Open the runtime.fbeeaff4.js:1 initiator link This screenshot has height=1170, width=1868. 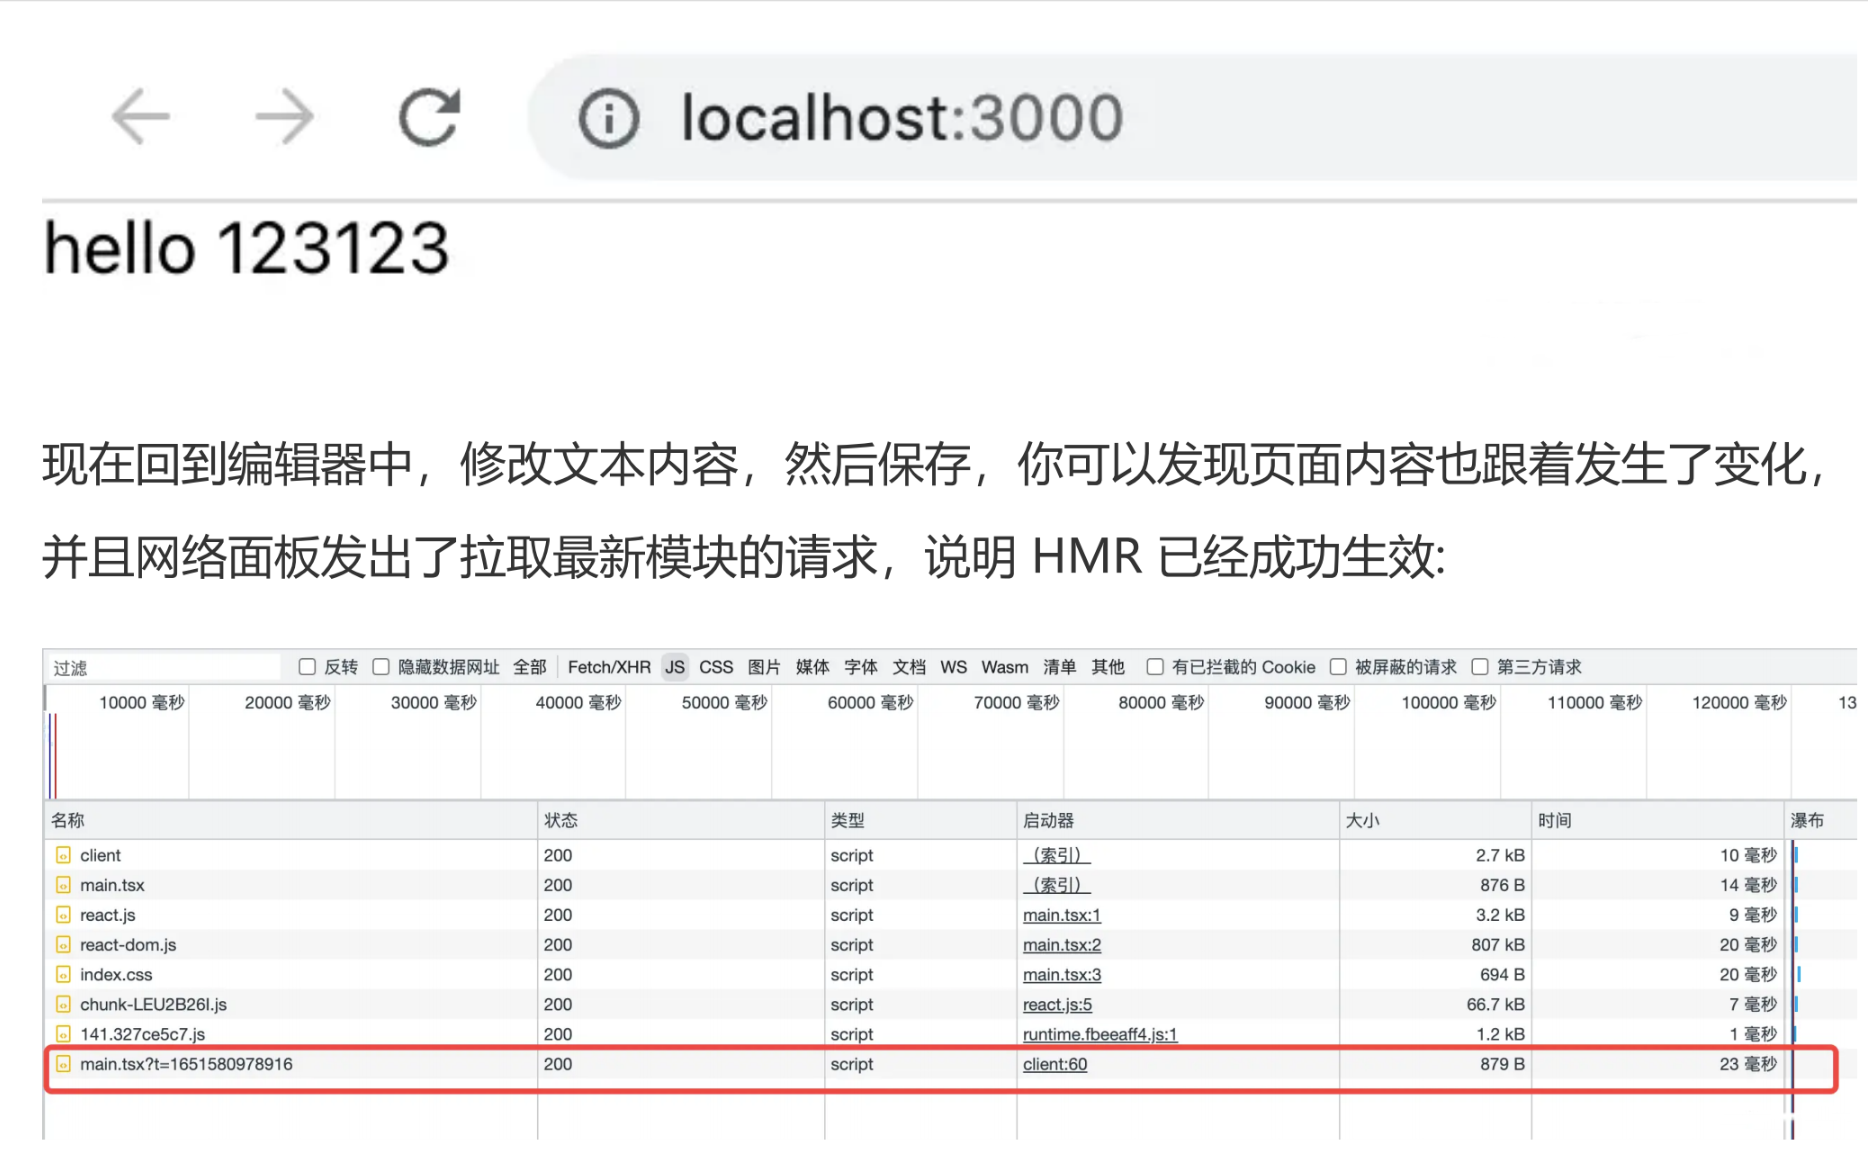click(x=1100, y=1034)
